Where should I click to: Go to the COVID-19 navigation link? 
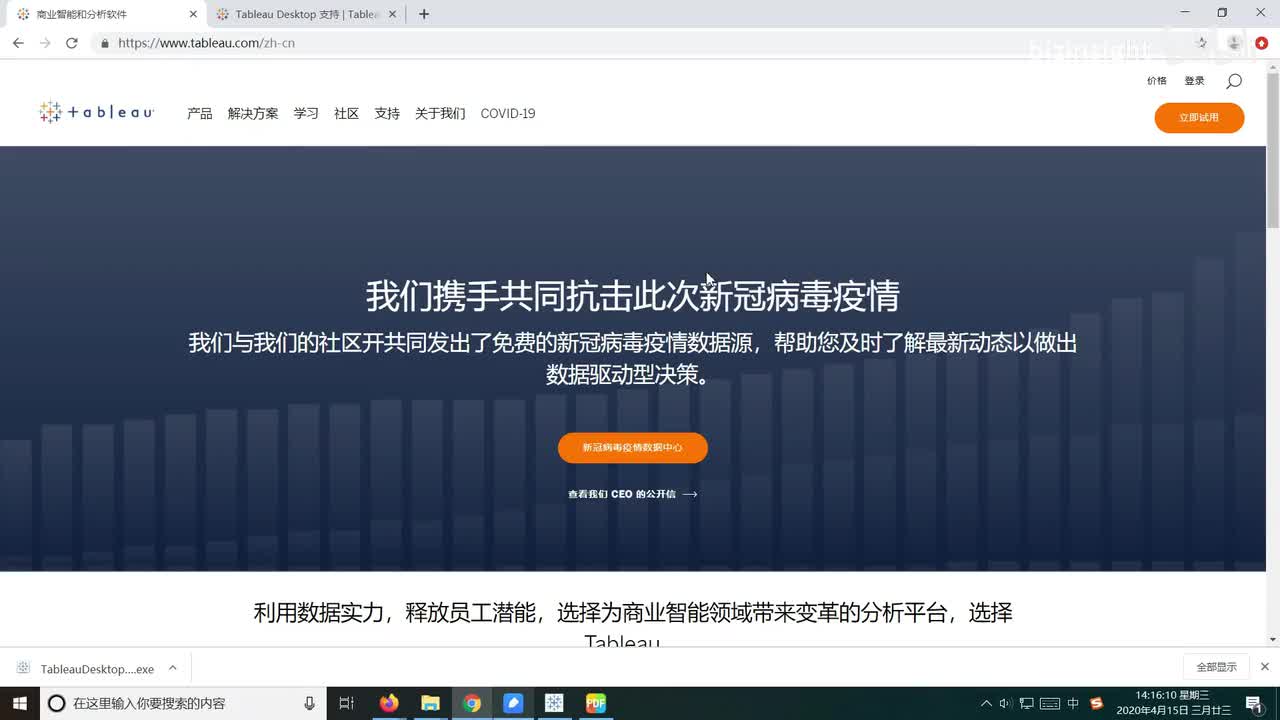[x=508, y=114]
